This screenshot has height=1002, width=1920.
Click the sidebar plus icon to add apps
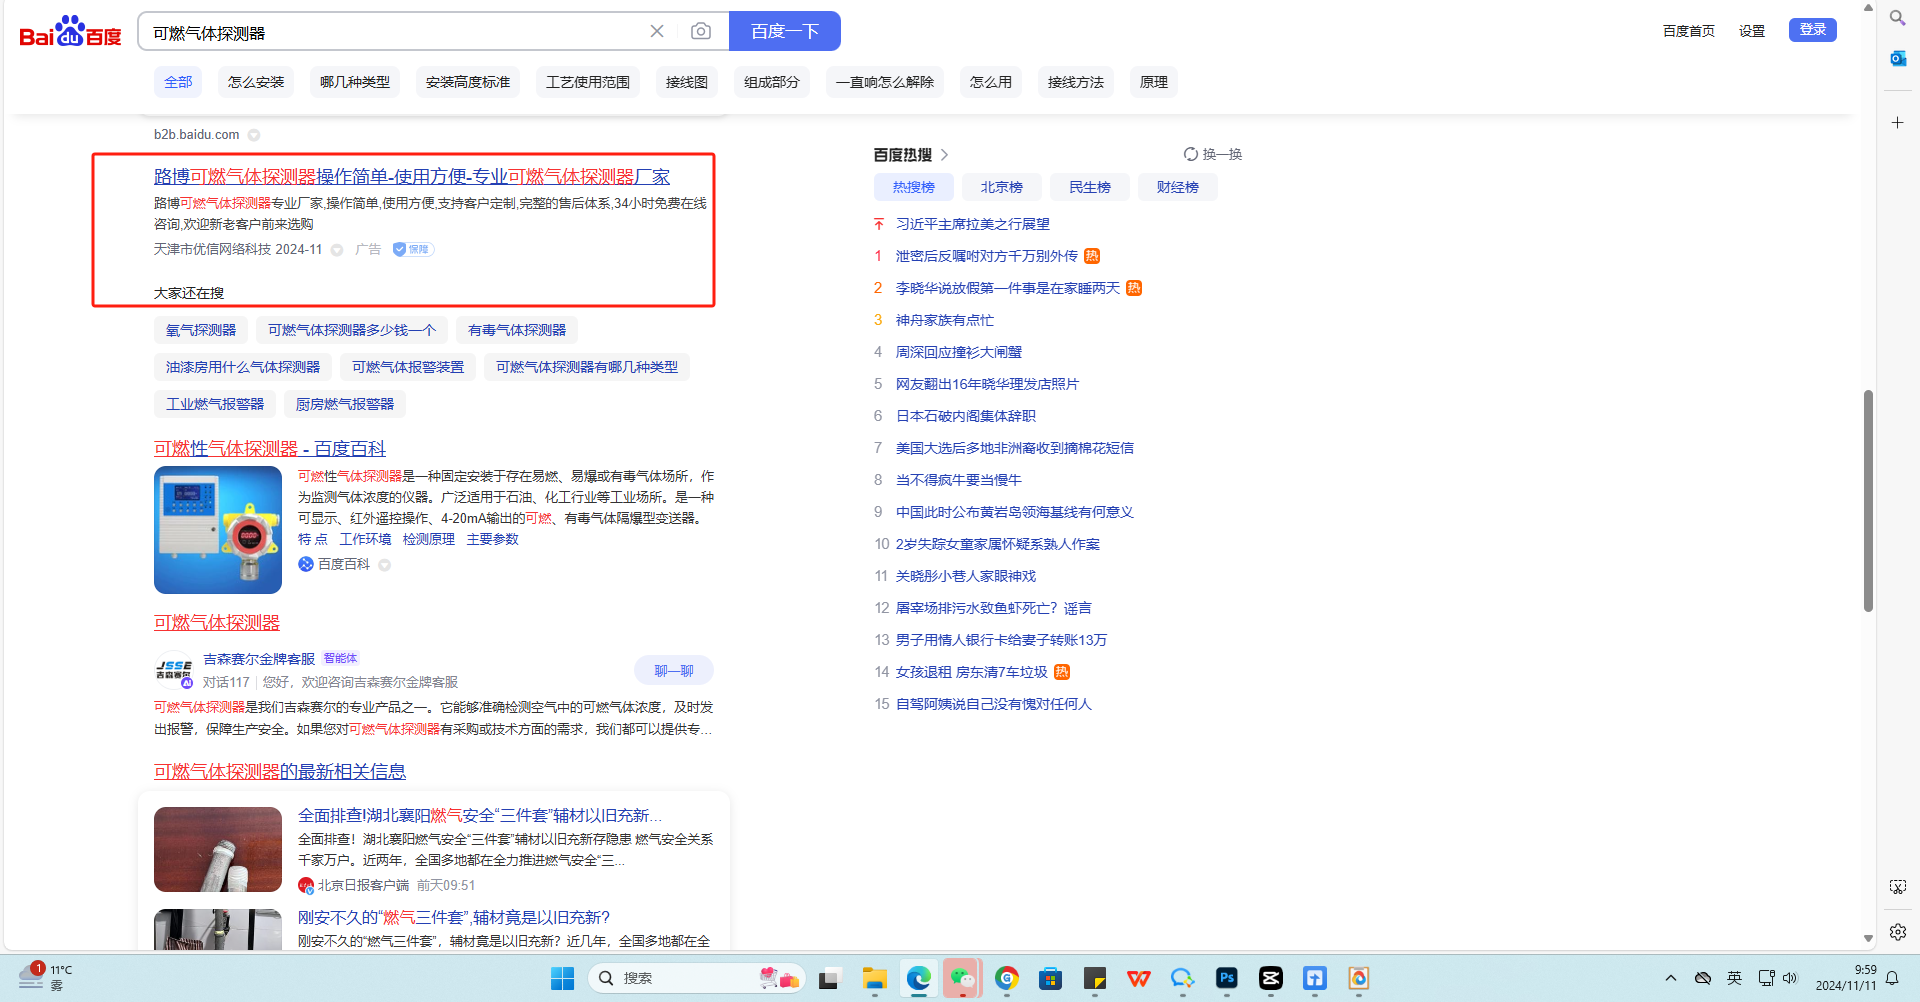pyautogui.click(x=1897, y=122)
